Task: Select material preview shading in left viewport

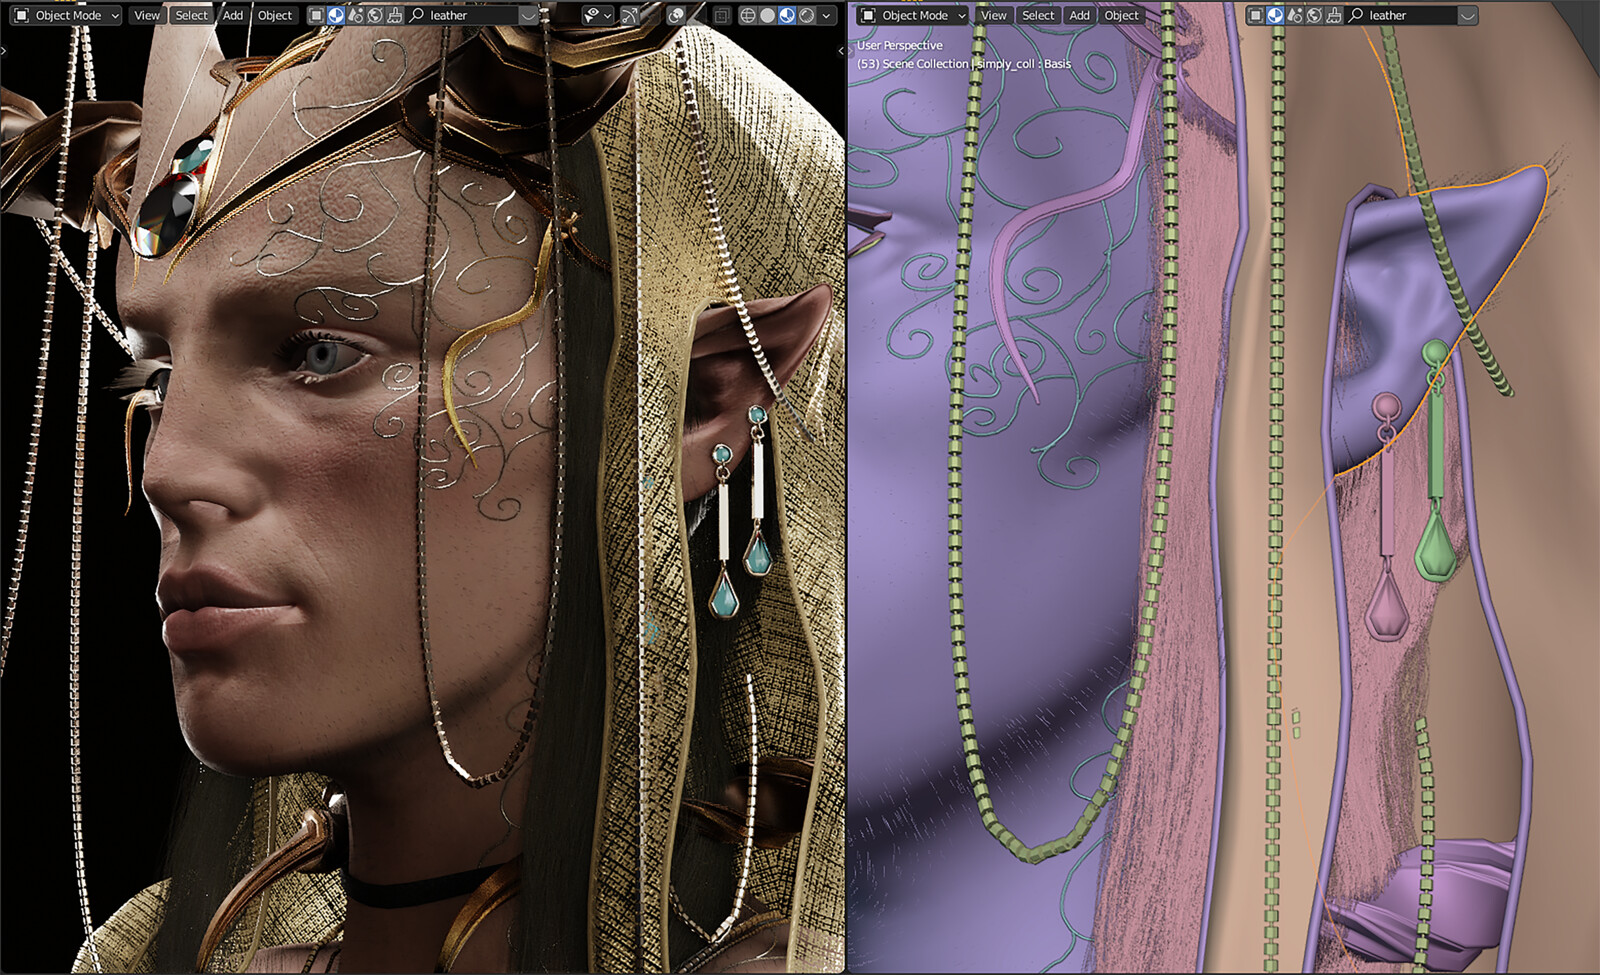Action: pyautogui.click(x=787, y=15)
